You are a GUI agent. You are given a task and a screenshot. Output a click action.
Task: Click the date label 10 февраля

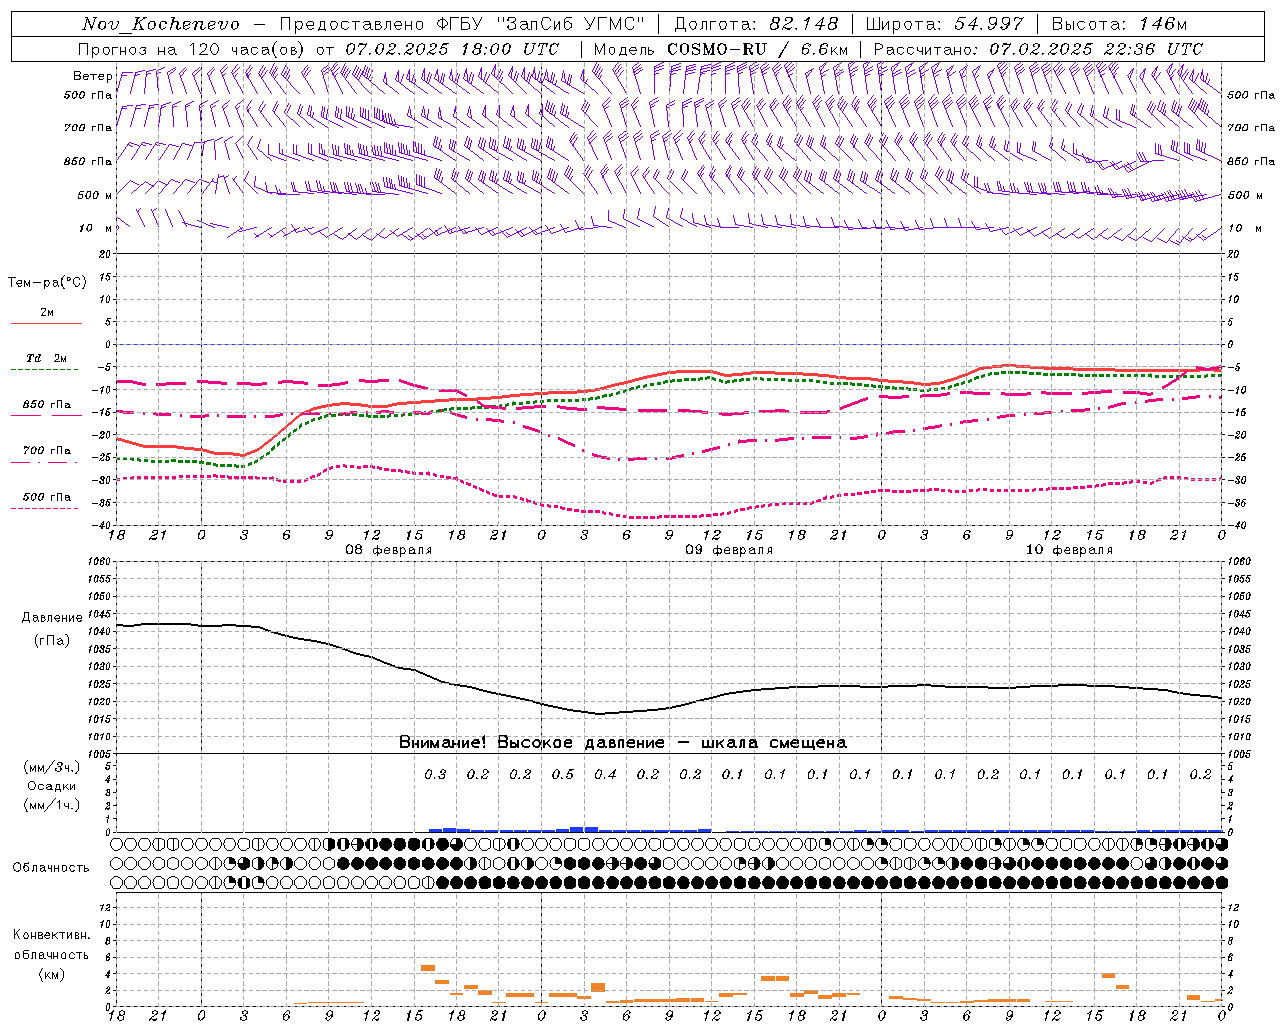pyautogui.click(x=1069, y=550)
